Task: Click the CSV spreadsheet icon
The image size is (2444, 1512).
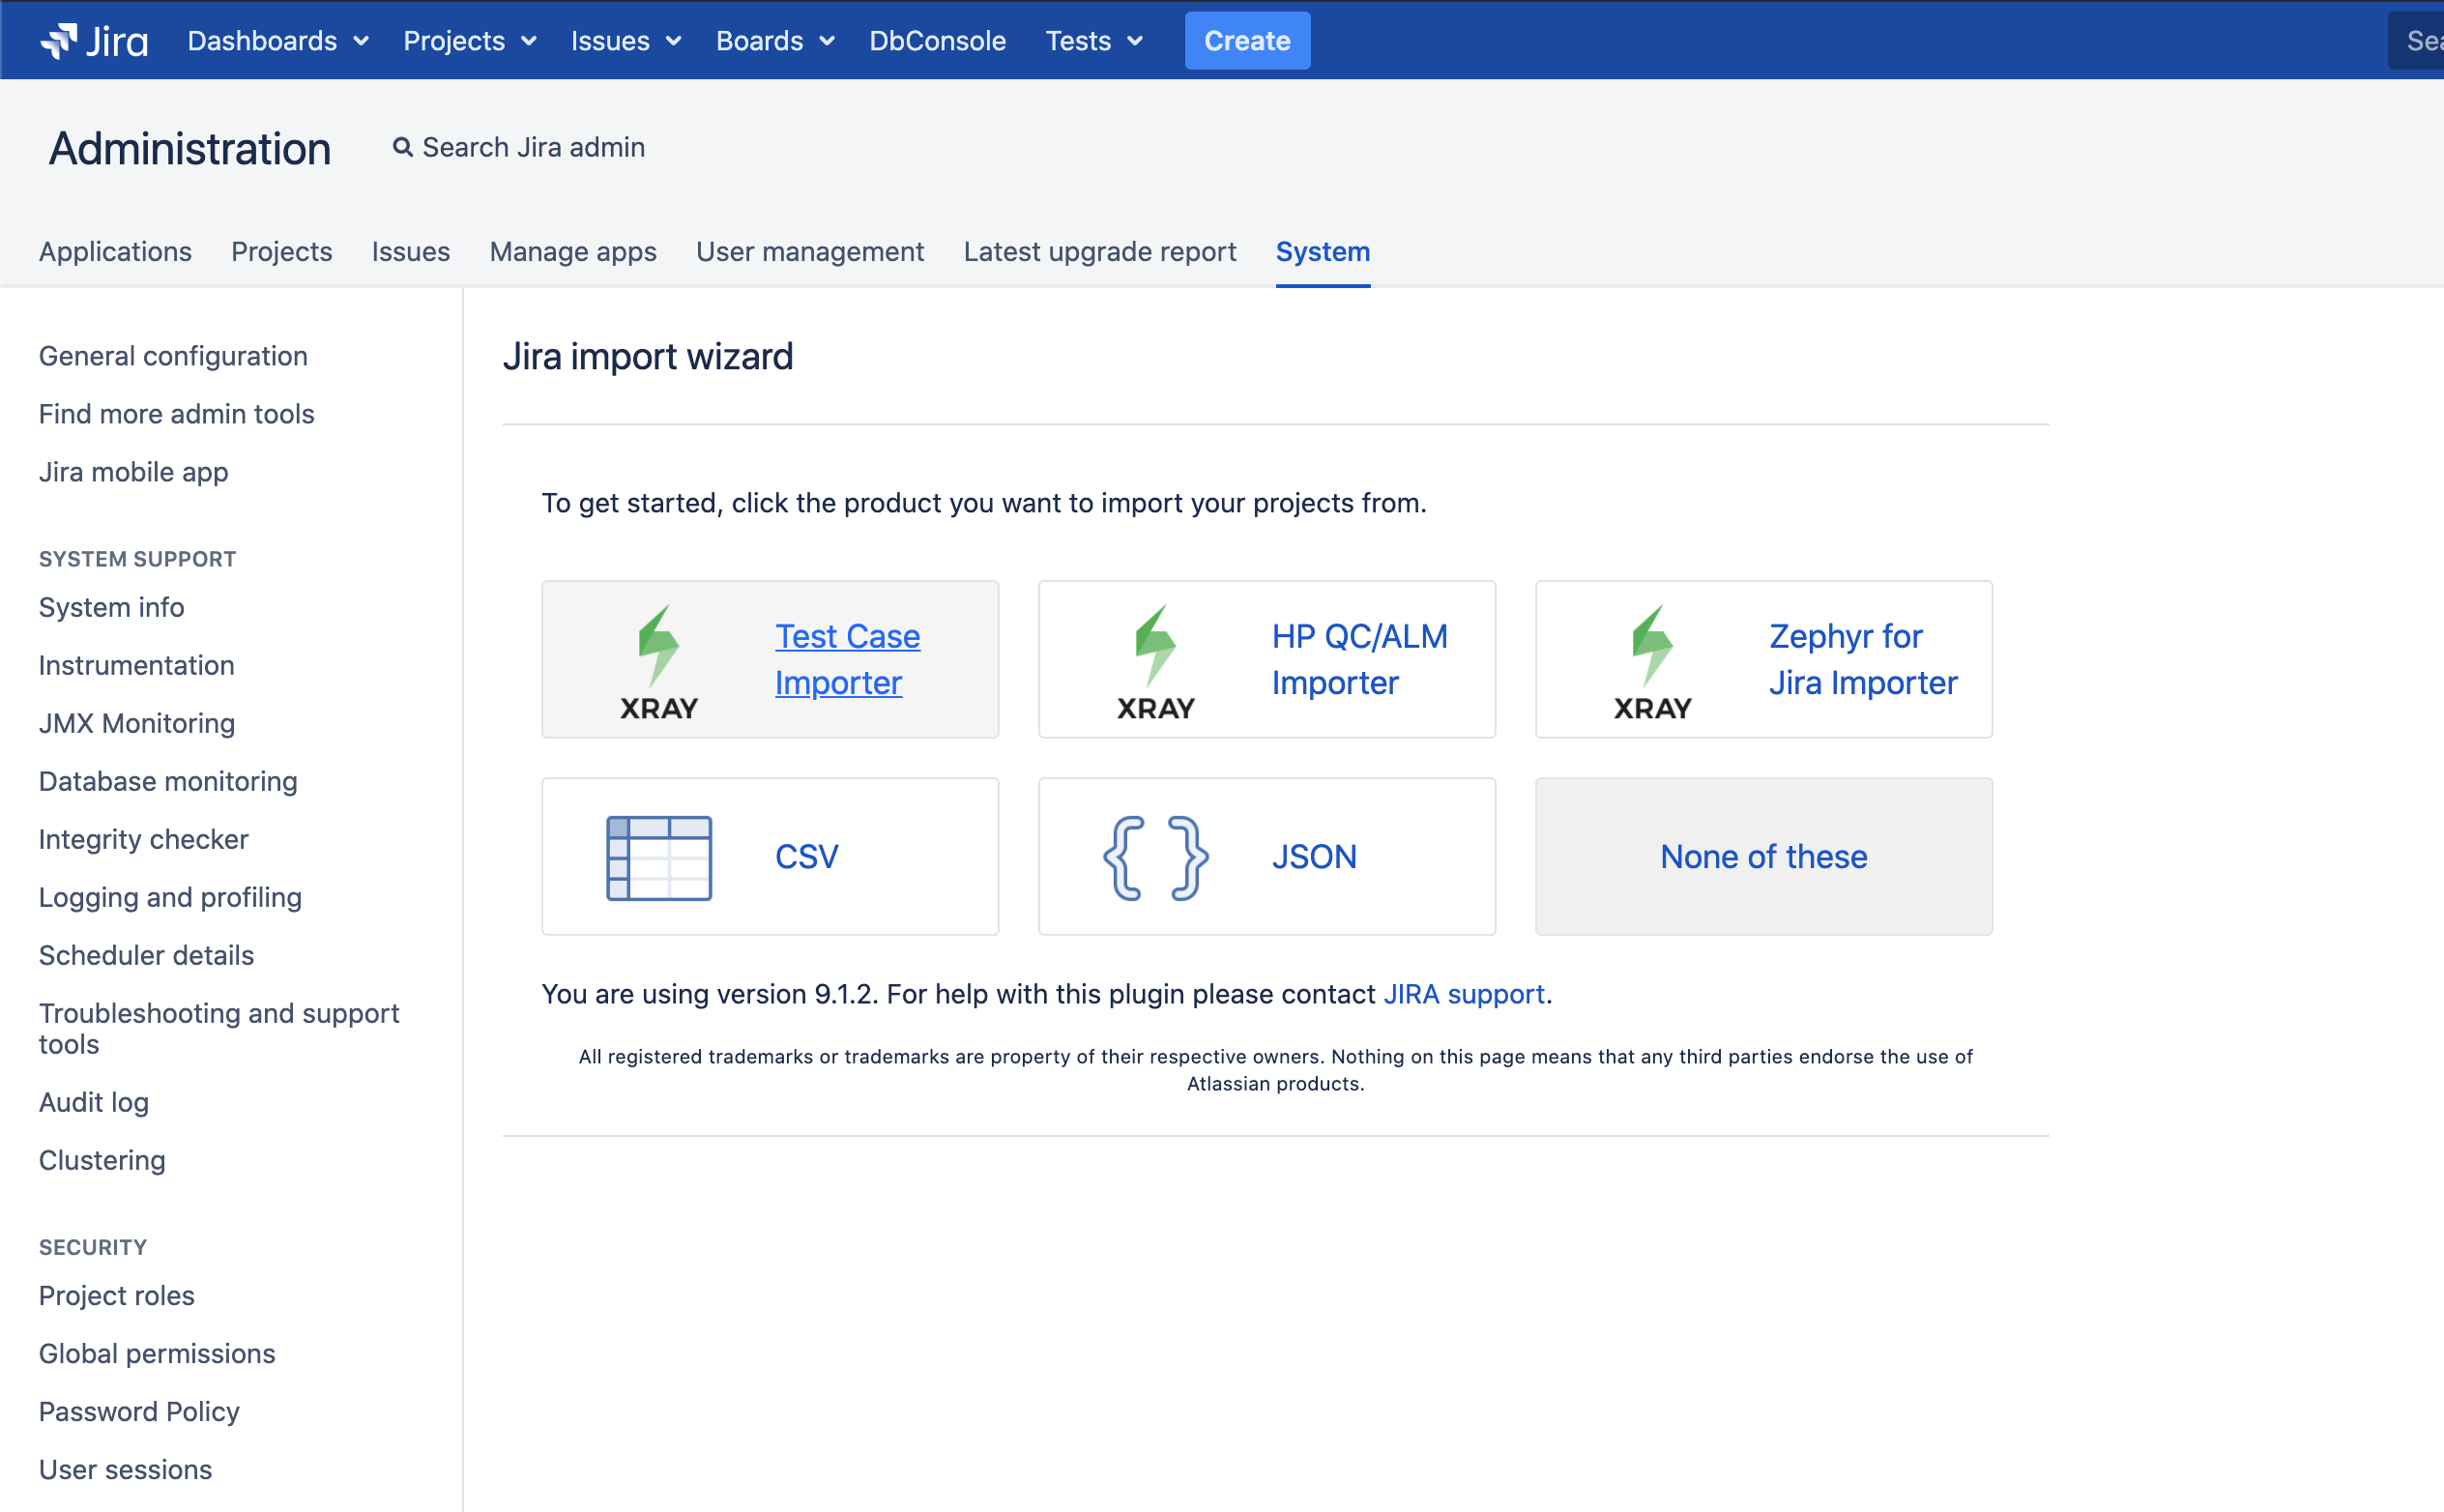Action: pyautogui.click(x=659, y=857)
